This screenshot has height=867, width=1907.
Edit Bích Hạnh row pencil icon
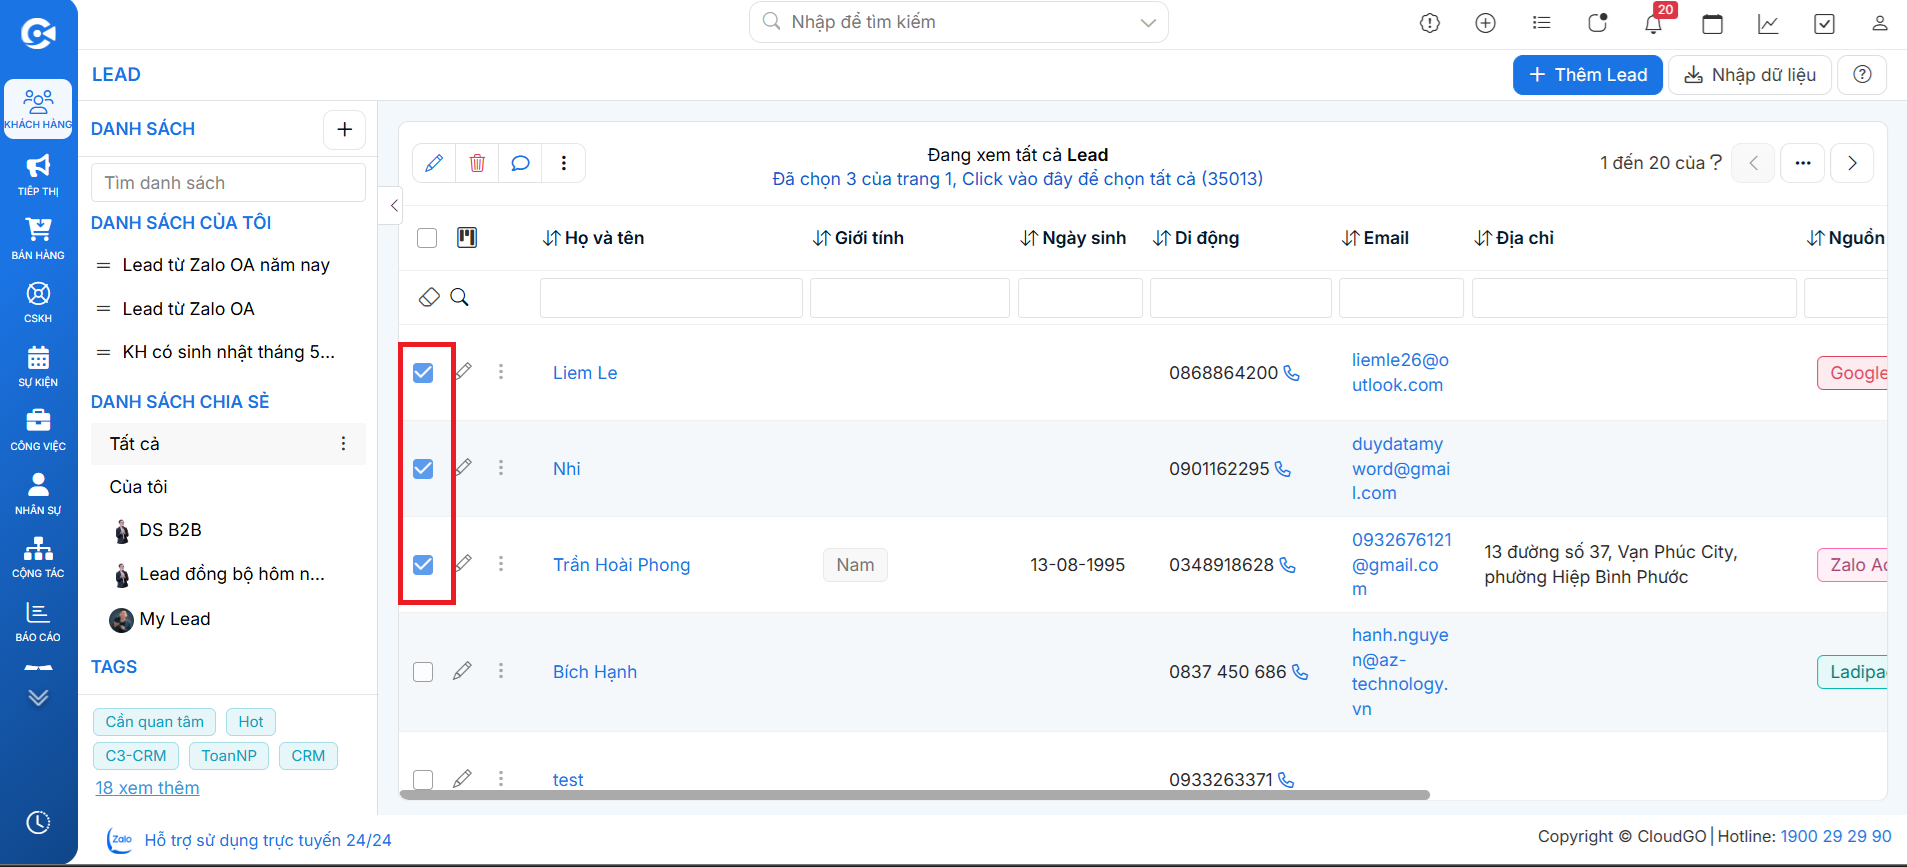pos(462,671)
